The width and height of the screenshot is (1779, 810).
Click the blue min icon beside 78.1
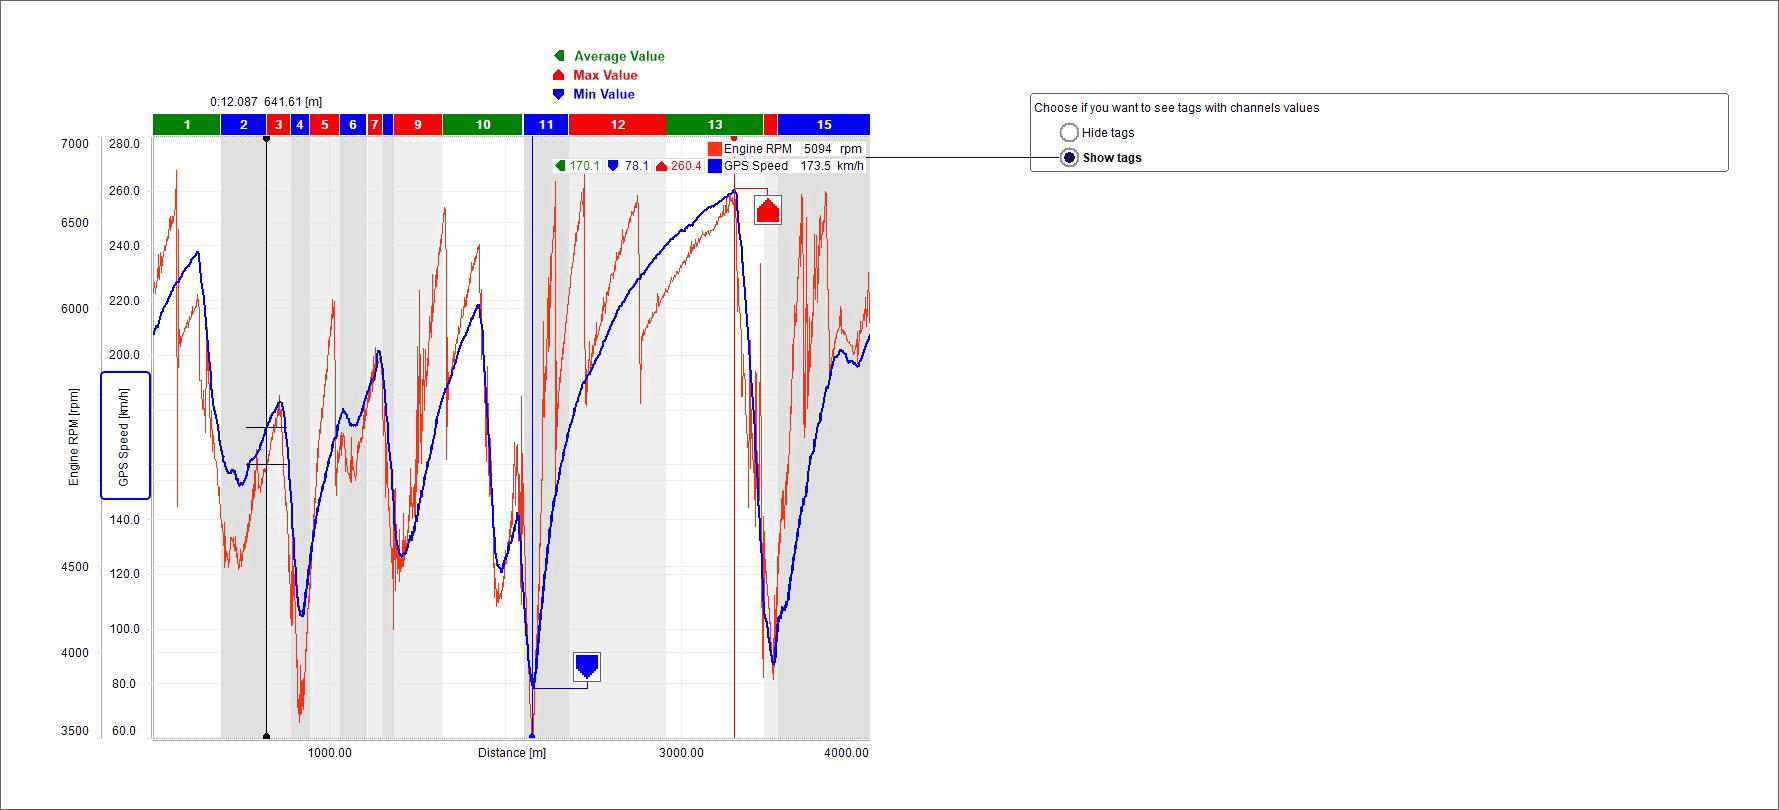click(613, 166)
